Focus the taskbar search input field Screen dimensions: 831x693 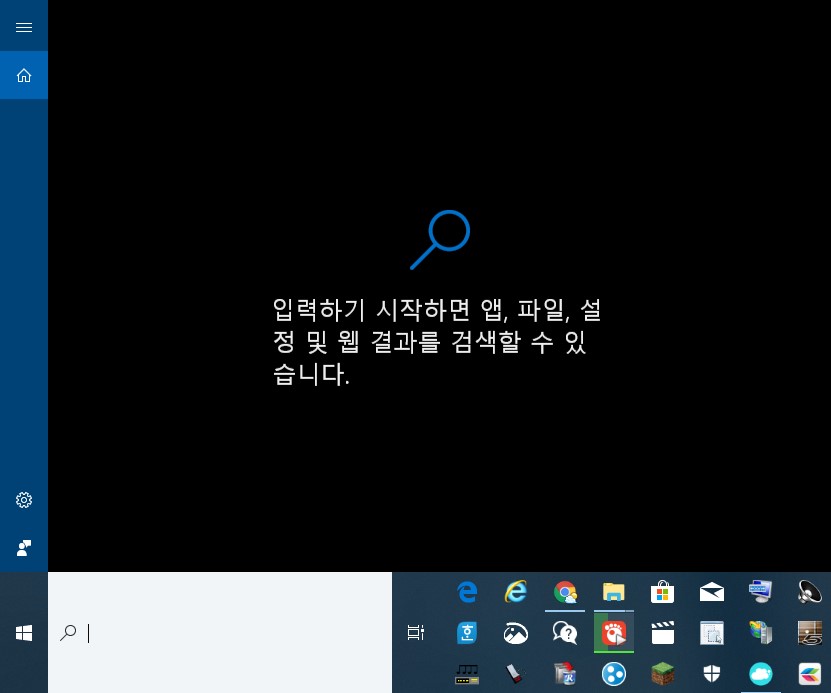(220, 633)
